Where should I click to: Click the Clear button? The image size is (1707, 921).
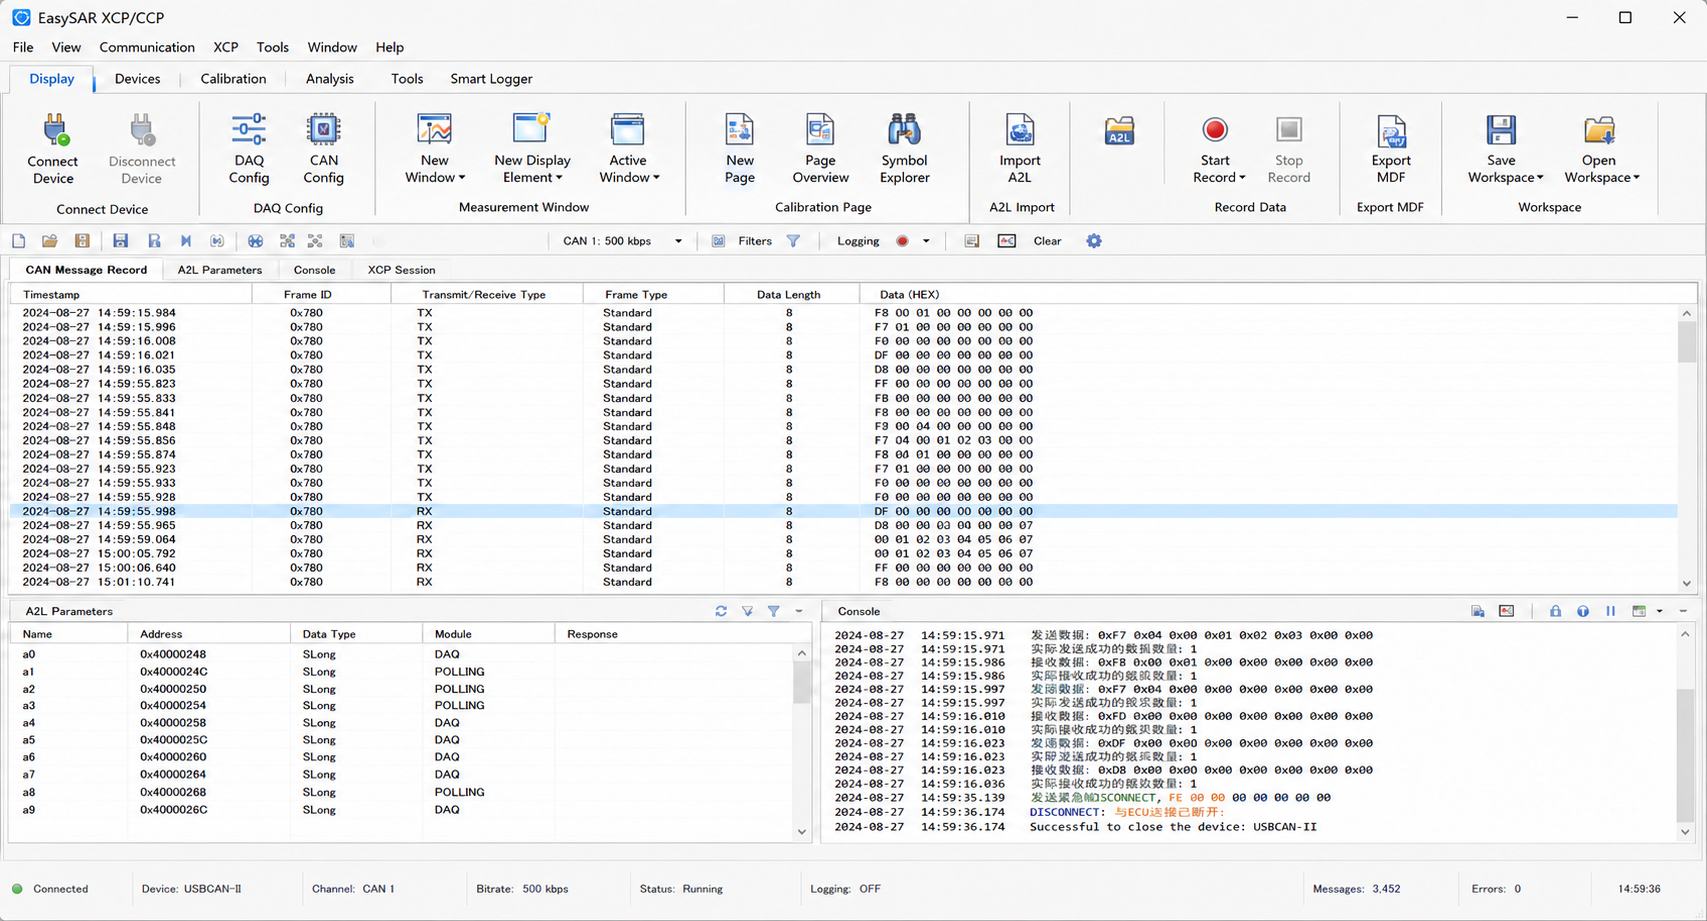click(1047, 241)
